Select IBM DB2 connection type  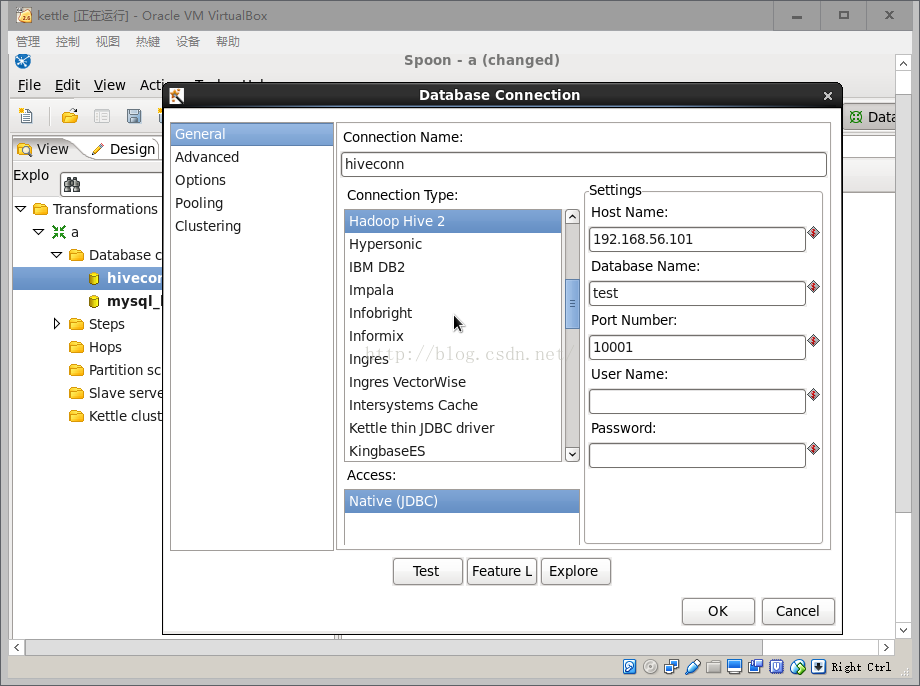click(x=453, y=267)
